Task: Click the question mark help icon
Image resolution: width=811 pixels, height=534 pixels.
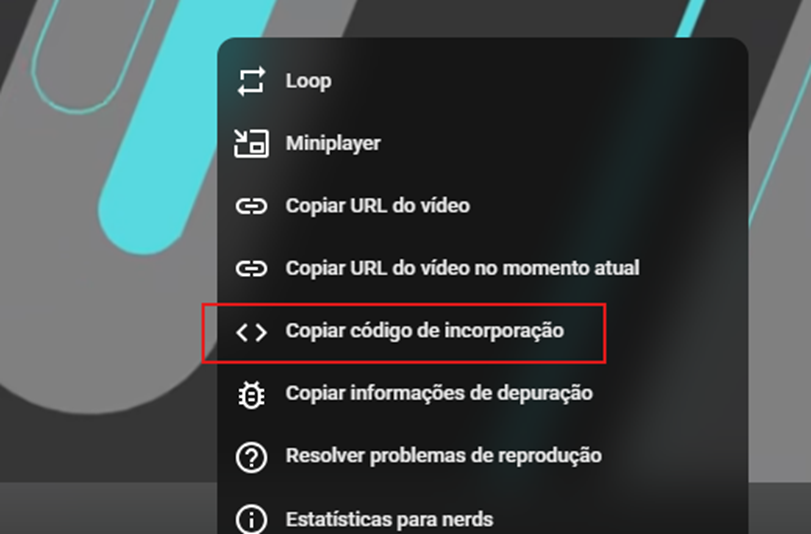Action: click(251, 457)
